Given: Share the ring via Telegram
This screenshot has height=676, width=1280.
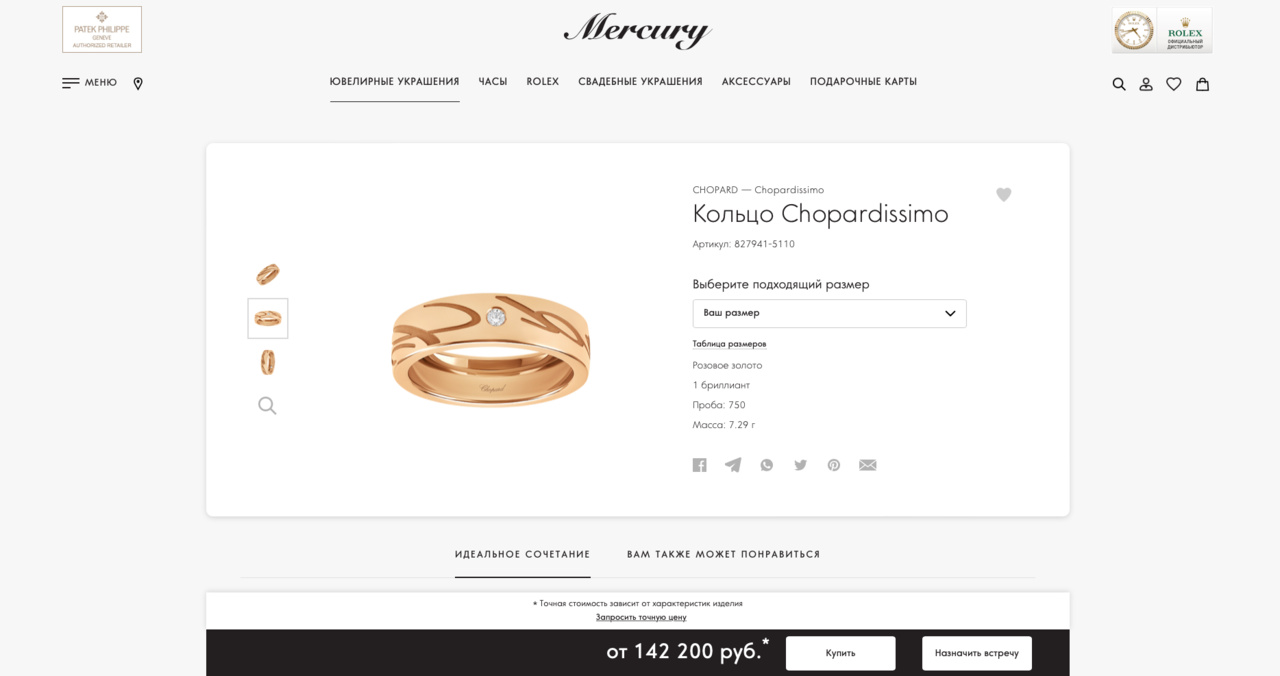Looking at the screenshot, I should (x=733, y=465).
